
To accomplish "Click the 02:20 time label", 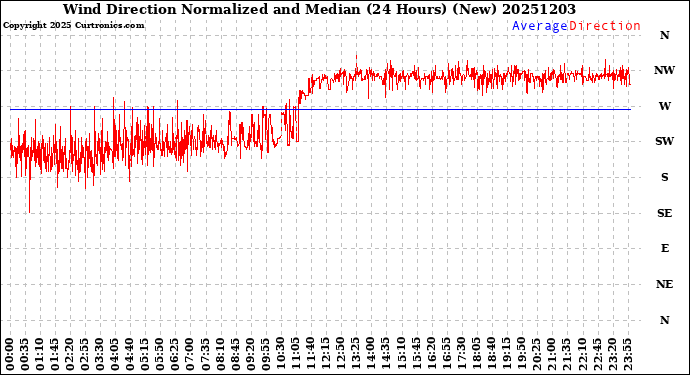I will point(70,354).
